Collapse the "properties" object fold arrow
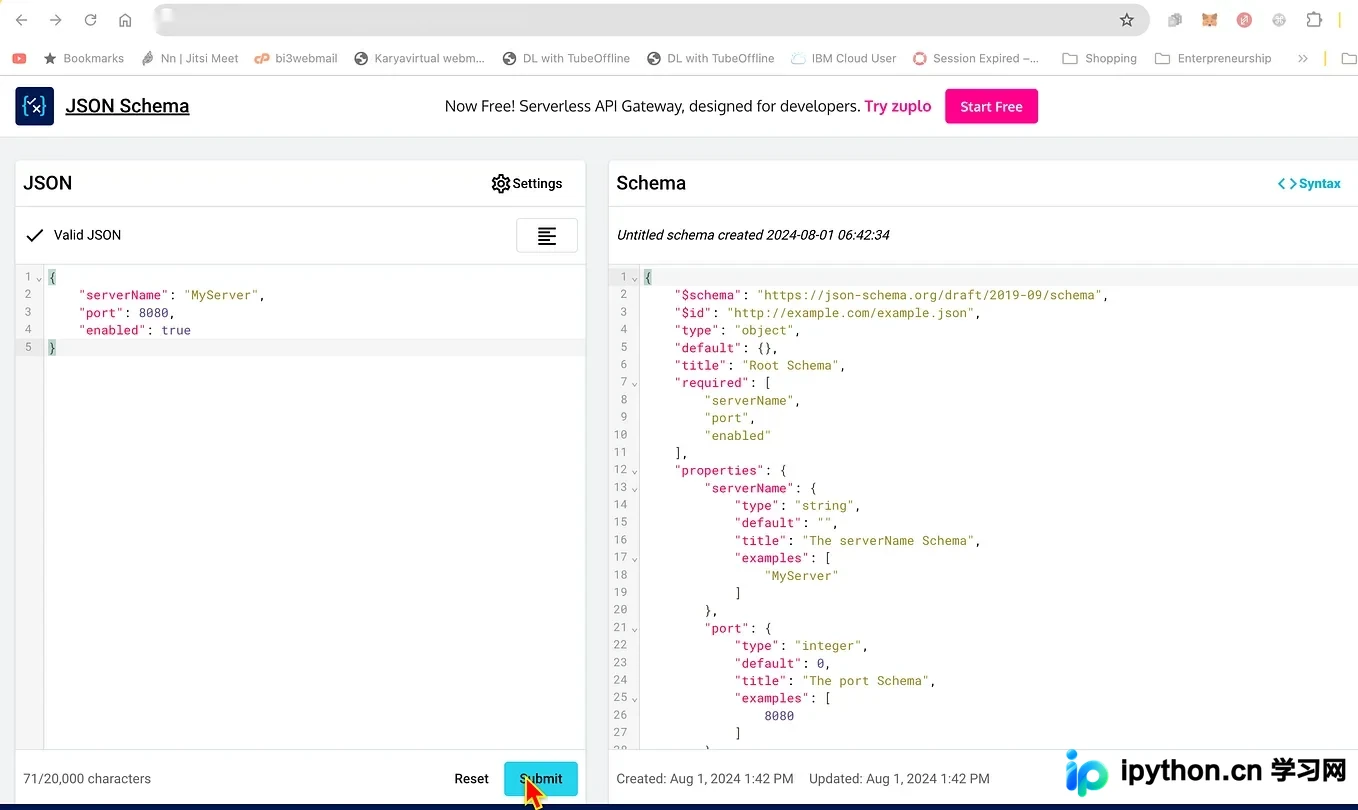 coord(633,471)
